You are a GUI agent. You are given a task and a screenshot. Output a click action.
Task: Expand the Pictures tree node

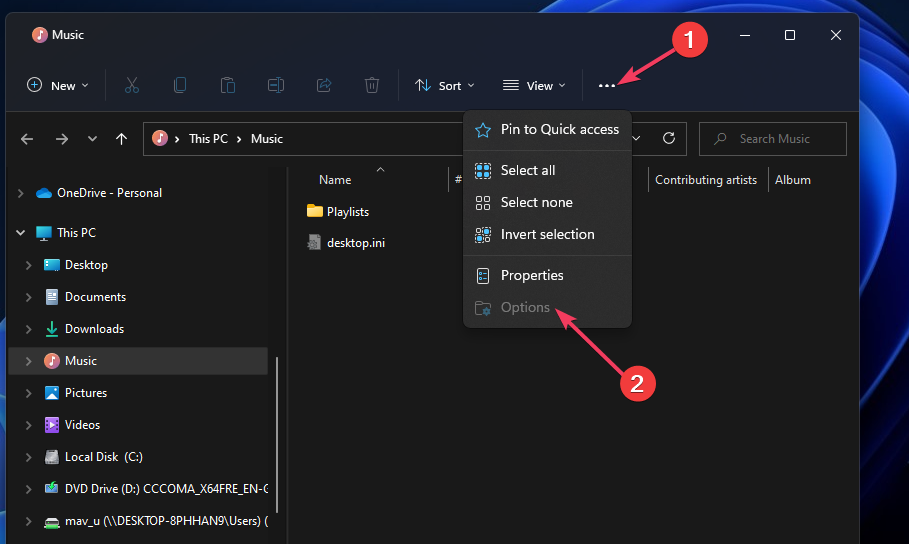coord(28,393)
